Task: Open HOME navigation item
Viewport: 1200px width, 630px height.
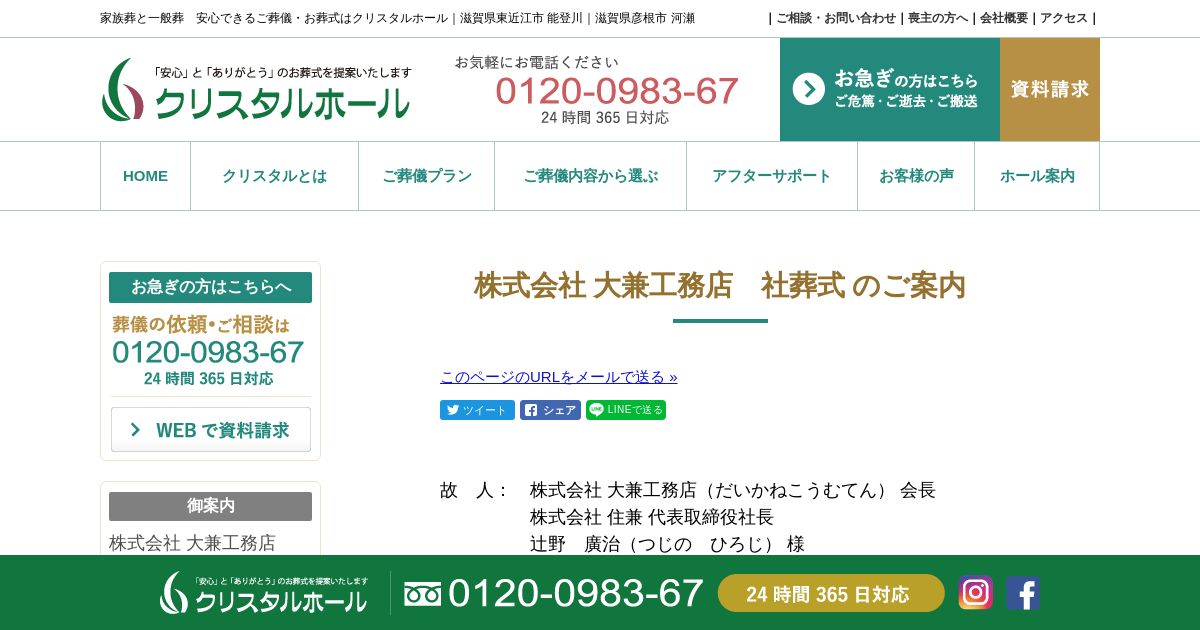Action: [145, 176]
